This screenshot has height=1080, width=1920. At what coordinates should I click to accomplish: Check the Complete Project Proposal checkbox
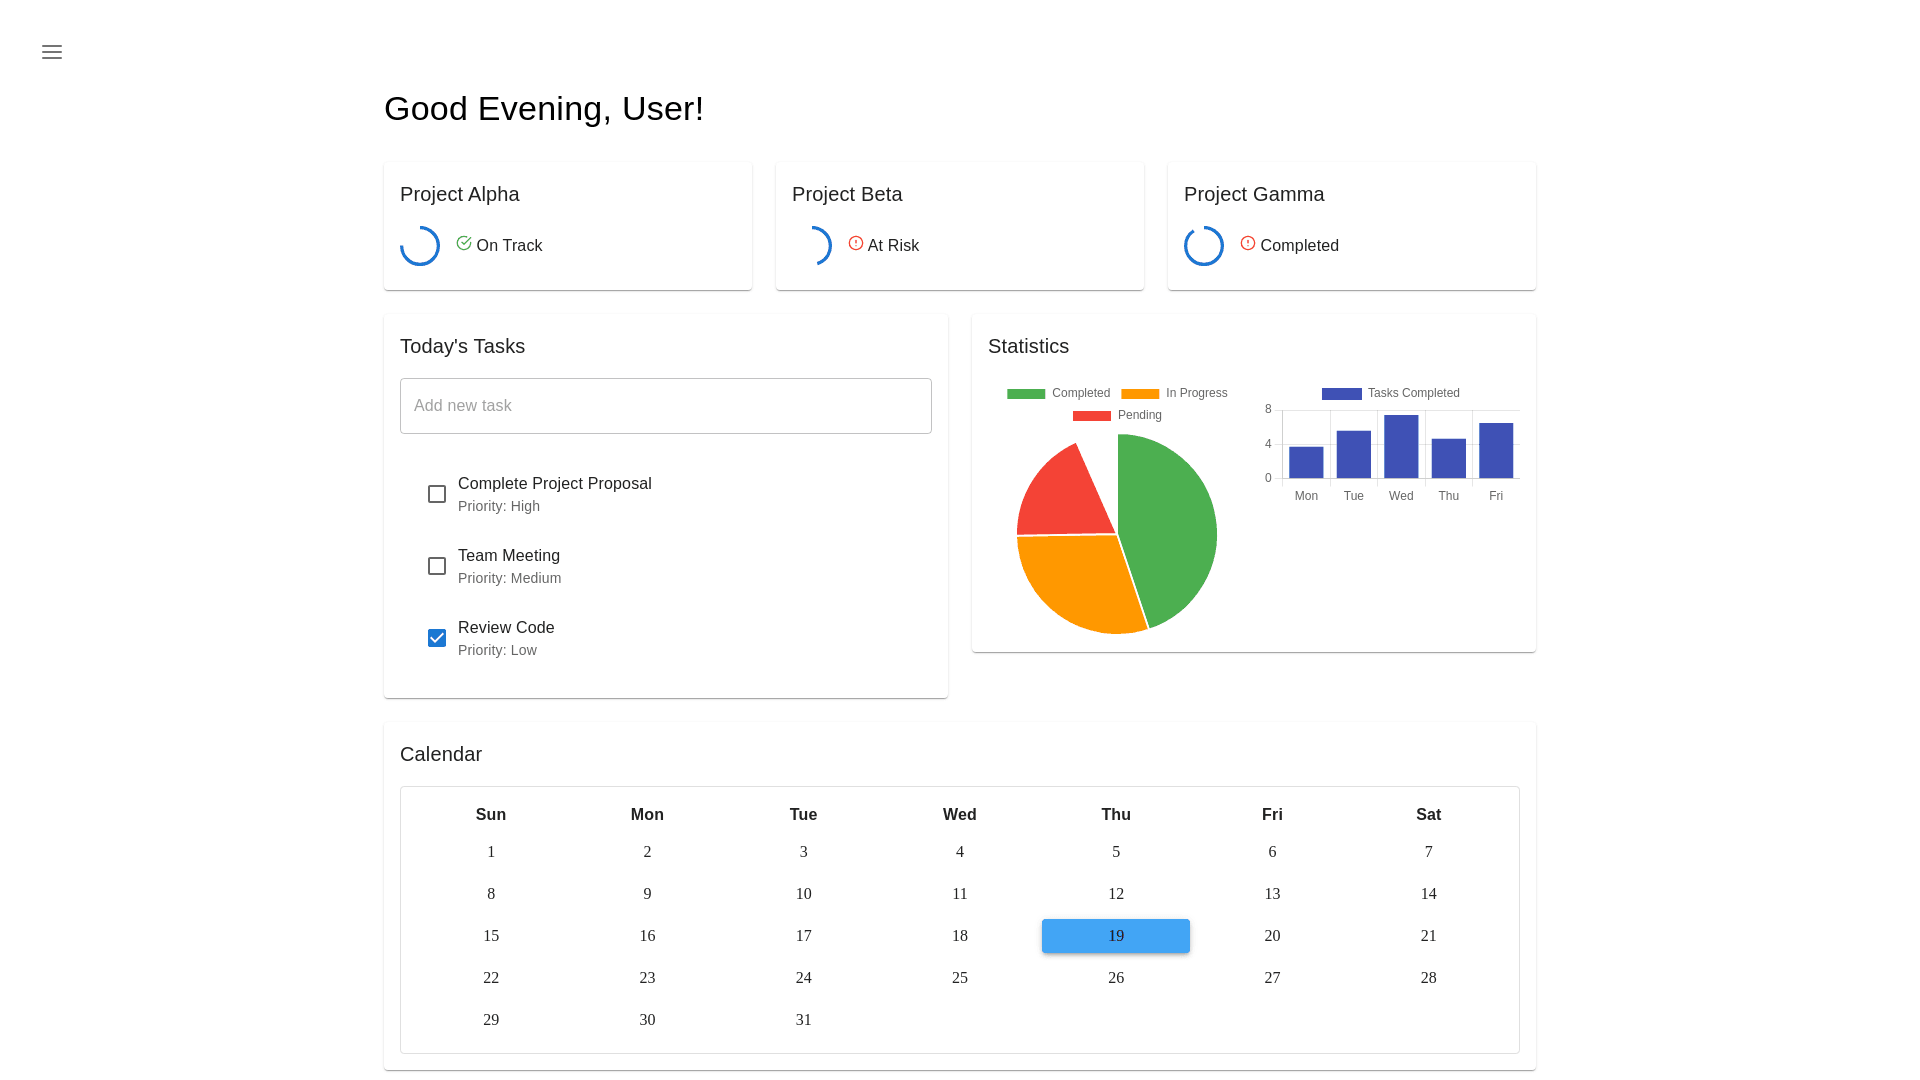[437, 494]
